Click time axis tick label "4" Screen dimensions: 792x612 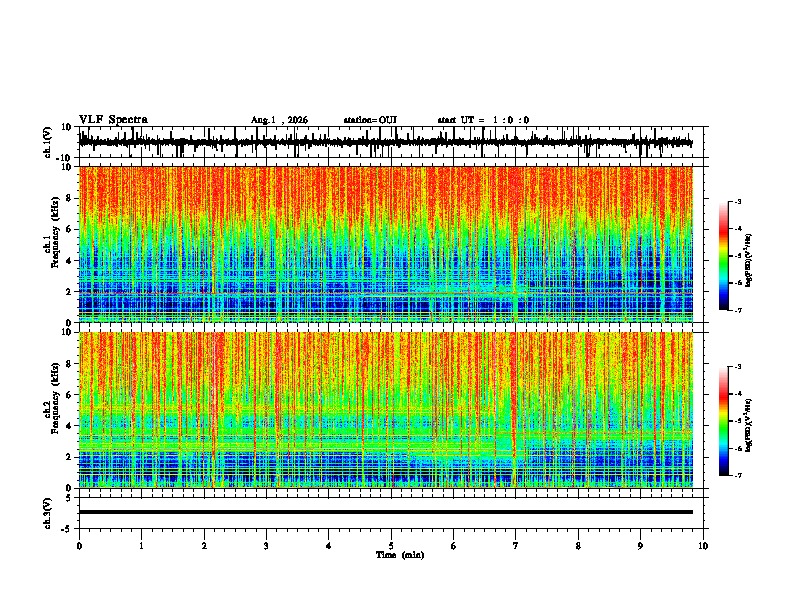pos(329,546)
